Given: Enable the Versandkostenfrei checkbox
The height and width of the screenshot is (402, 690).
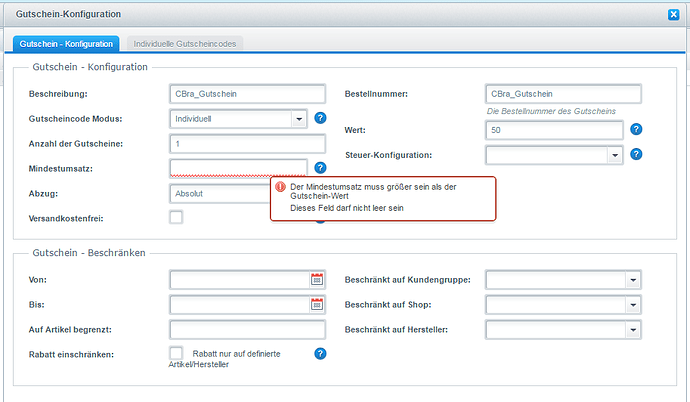Looking at the screenshot, I should coord(176,217).
